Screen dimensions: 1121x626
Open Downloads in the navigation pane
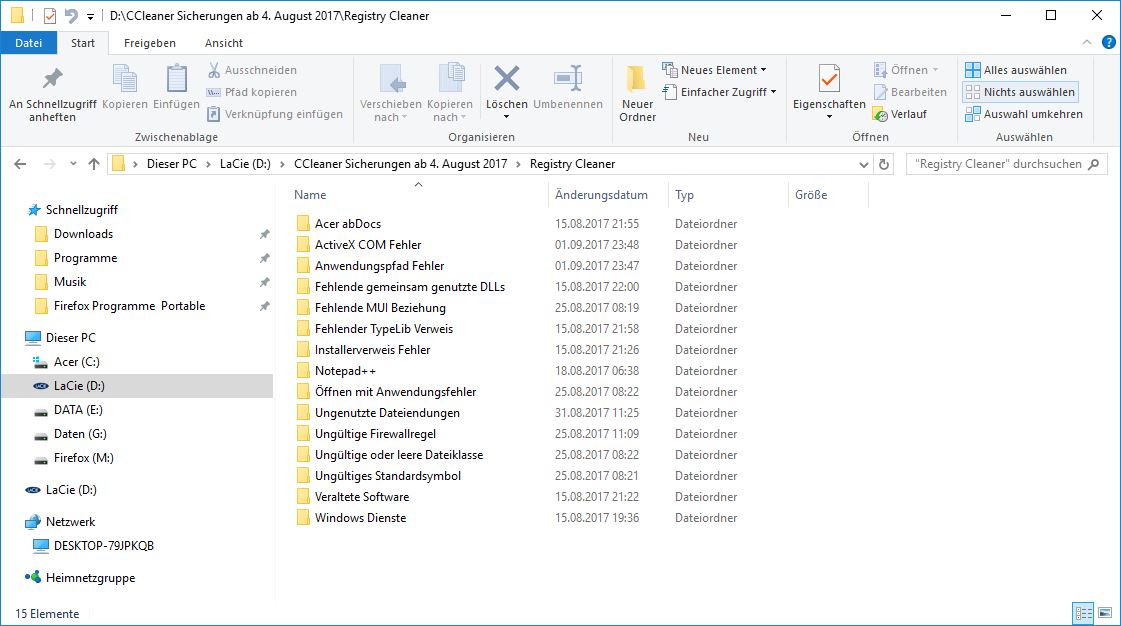[83, 234]
